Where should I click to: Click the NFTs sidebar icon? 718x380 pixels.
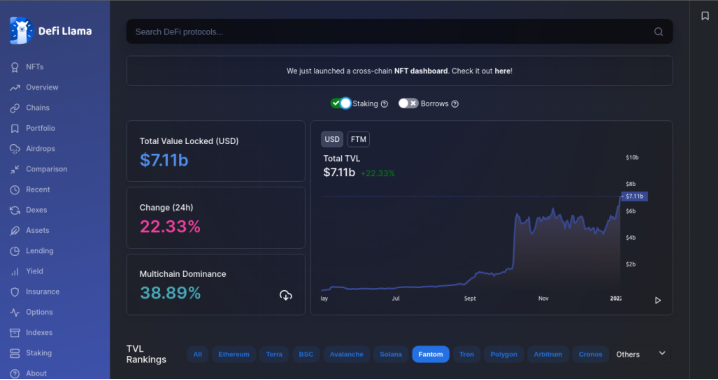click(x=15, y=67)
